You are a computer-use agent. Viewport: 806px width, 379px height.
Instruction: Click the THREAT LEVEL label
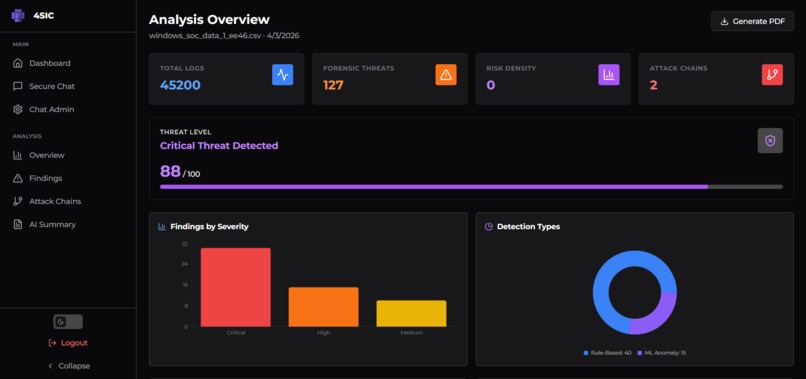click(186, 132)
